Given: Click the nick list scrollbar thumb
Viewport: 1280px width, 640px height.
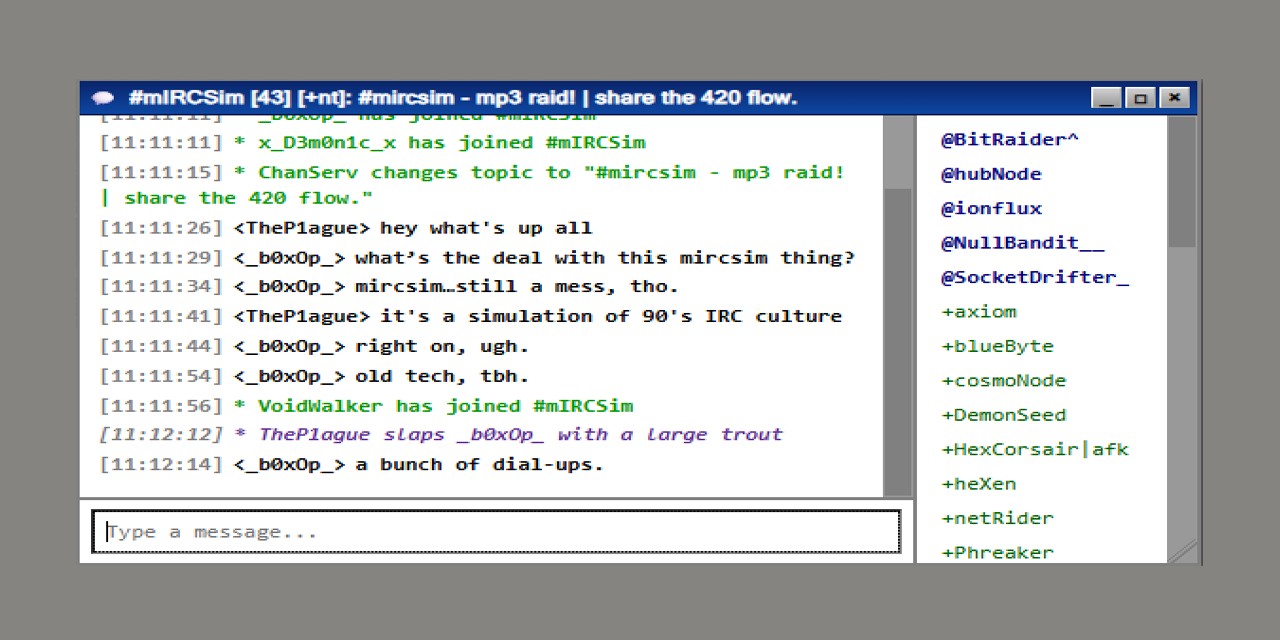Looking at the screenshot, I should click(1182, 182).
